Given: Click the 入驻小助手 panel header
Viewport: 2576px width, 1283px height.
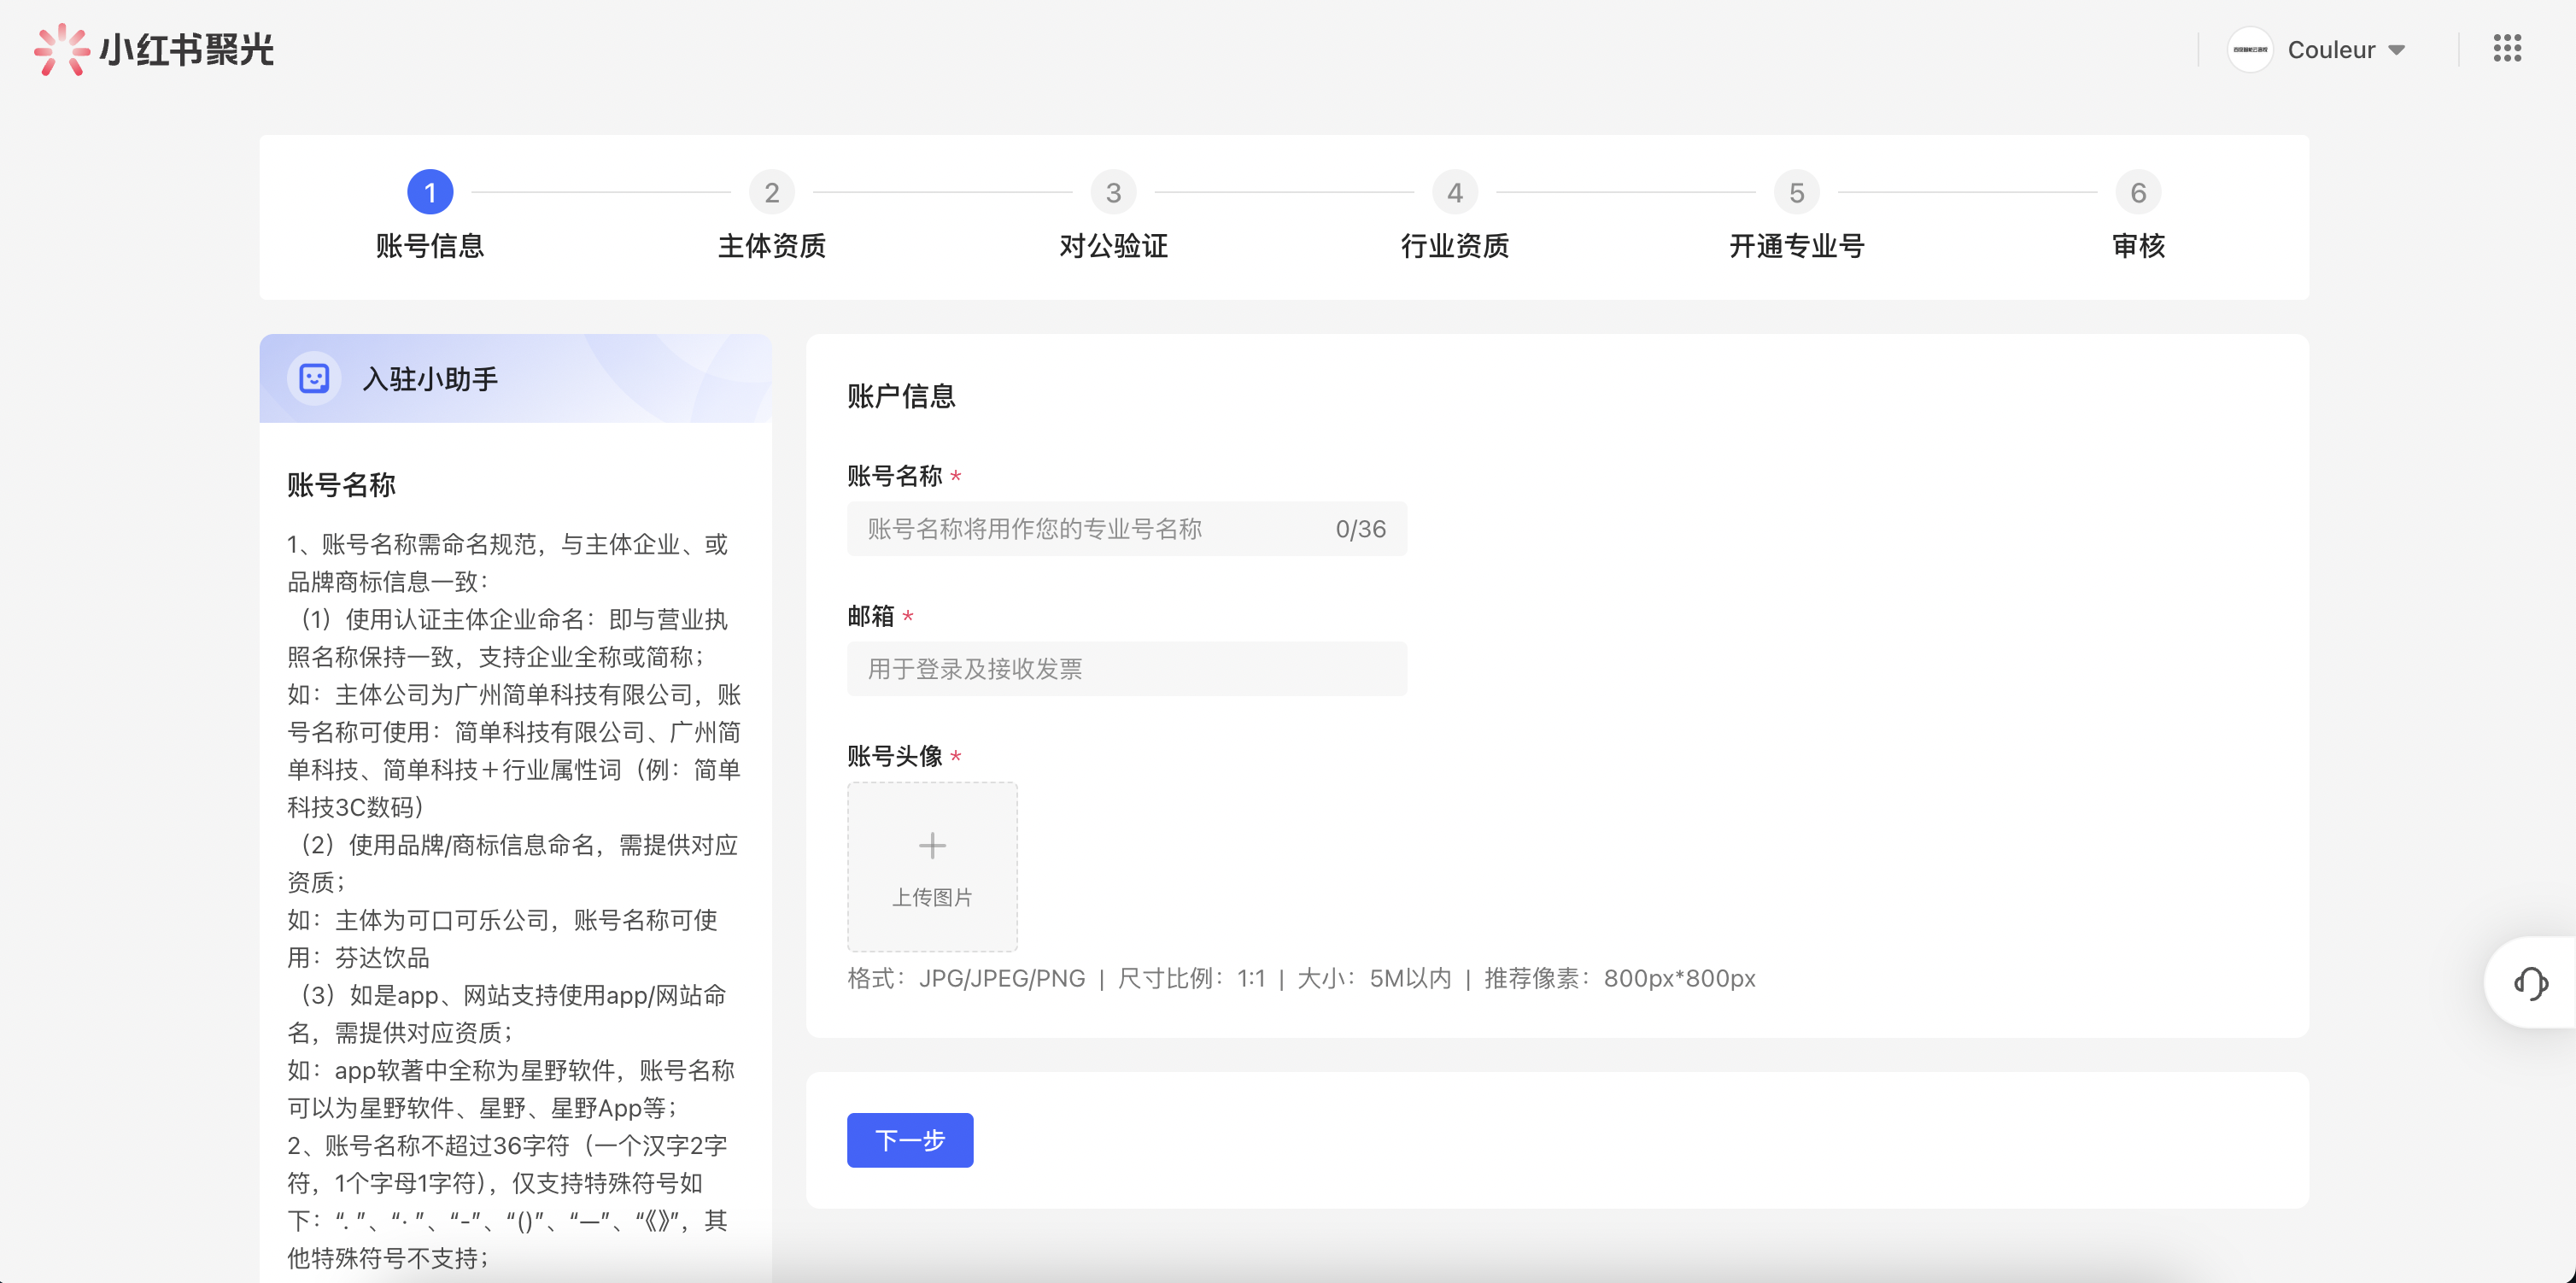Looking at the screenshot, I should pyautogui.click(x=431, y=378).
